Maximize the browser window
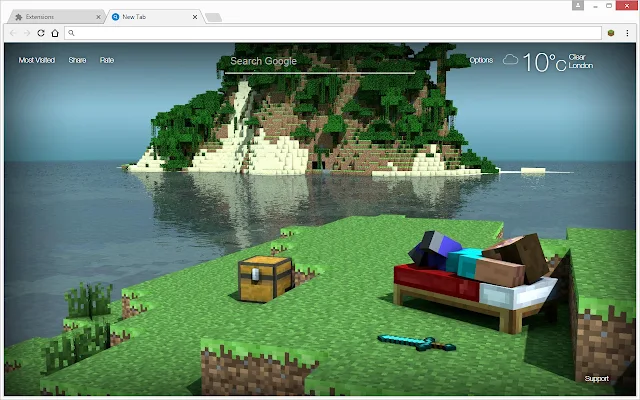Viewport: 640px width, 400px height. [609, 6]
